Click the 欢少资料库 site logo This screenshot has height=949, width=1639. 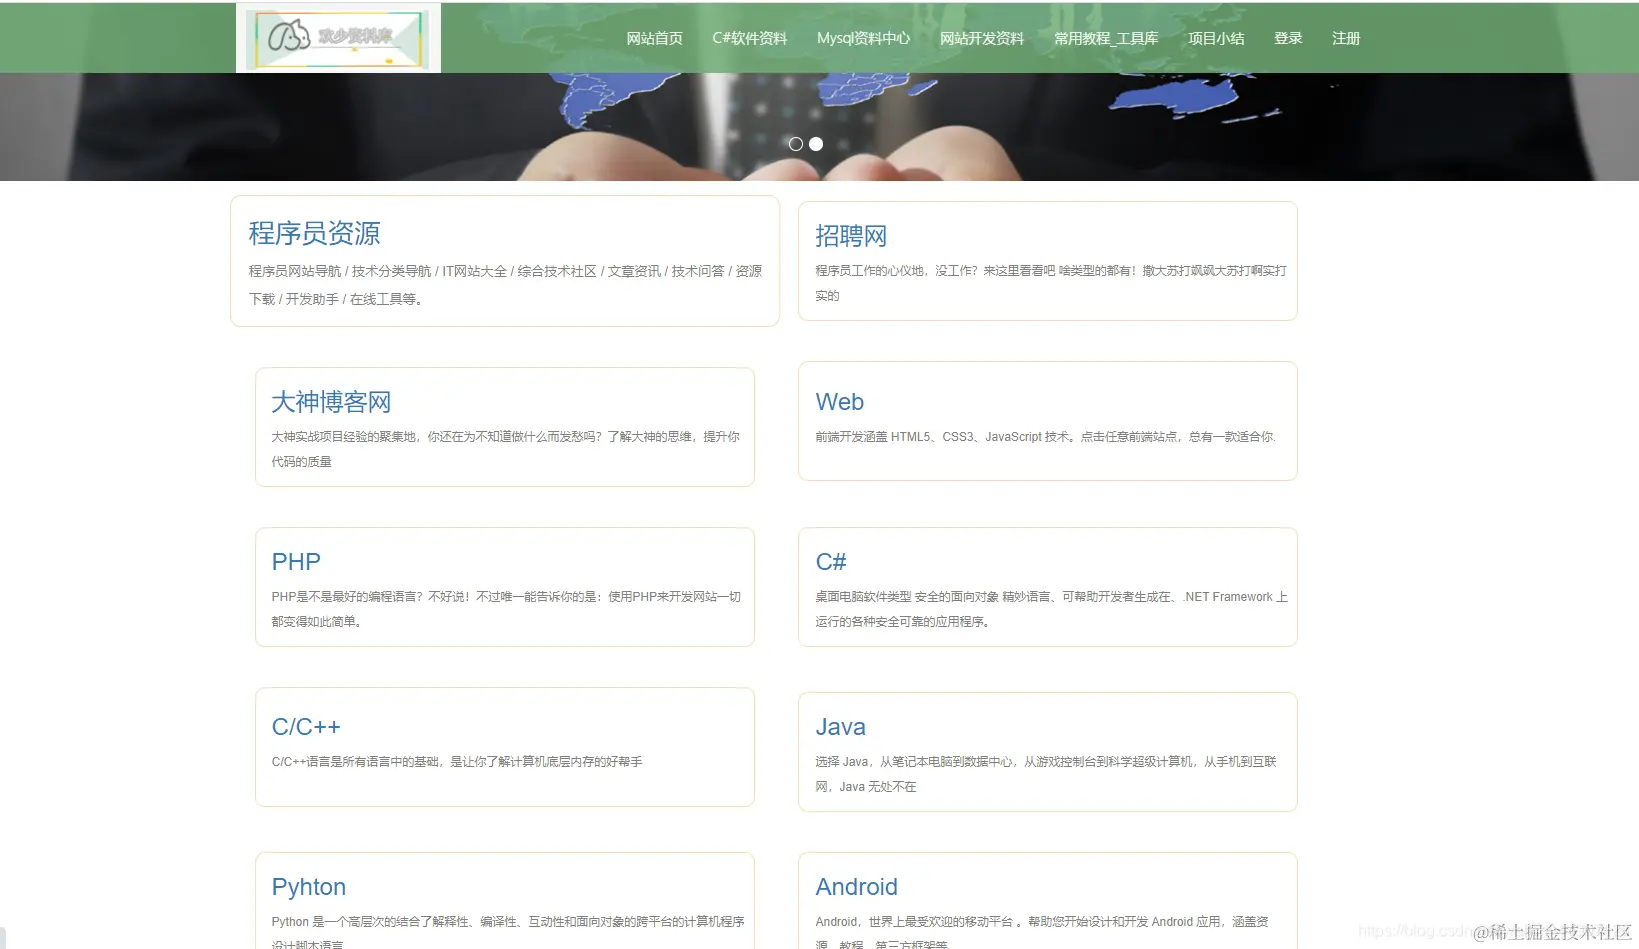pyautogui.click(x=338, y=38)
